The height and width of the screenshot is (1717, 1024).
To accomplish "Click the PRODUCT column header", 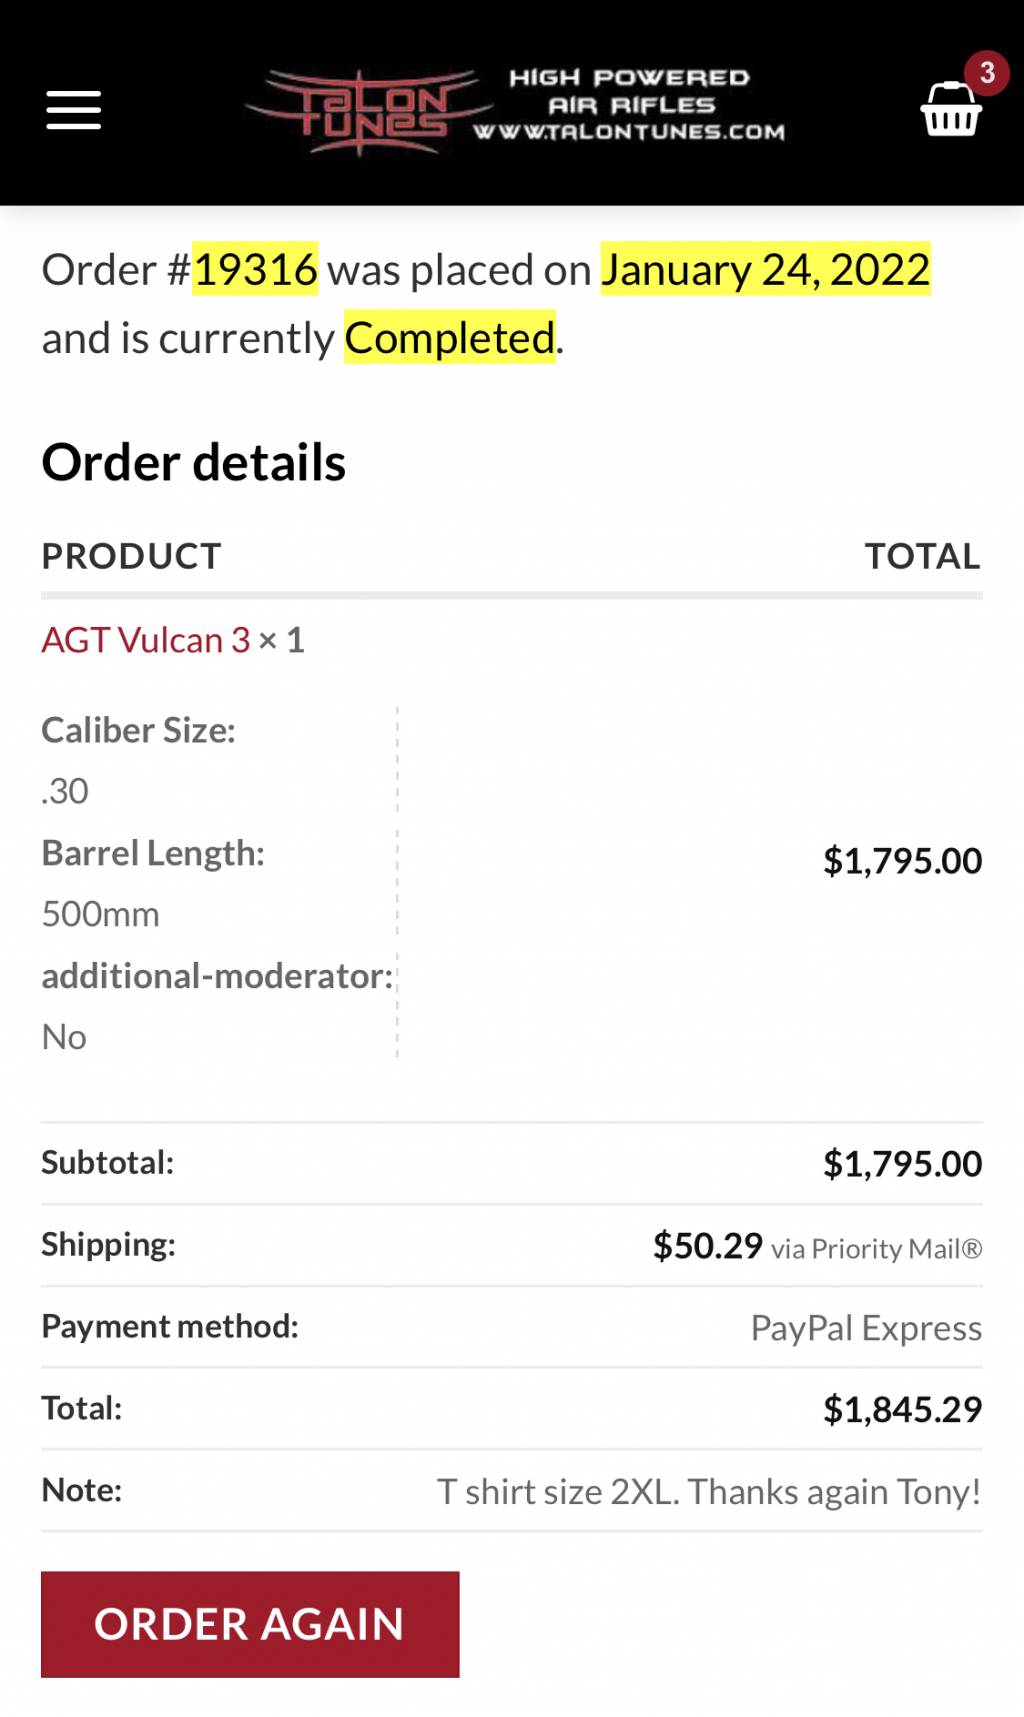I will click(x=131, y=556).
